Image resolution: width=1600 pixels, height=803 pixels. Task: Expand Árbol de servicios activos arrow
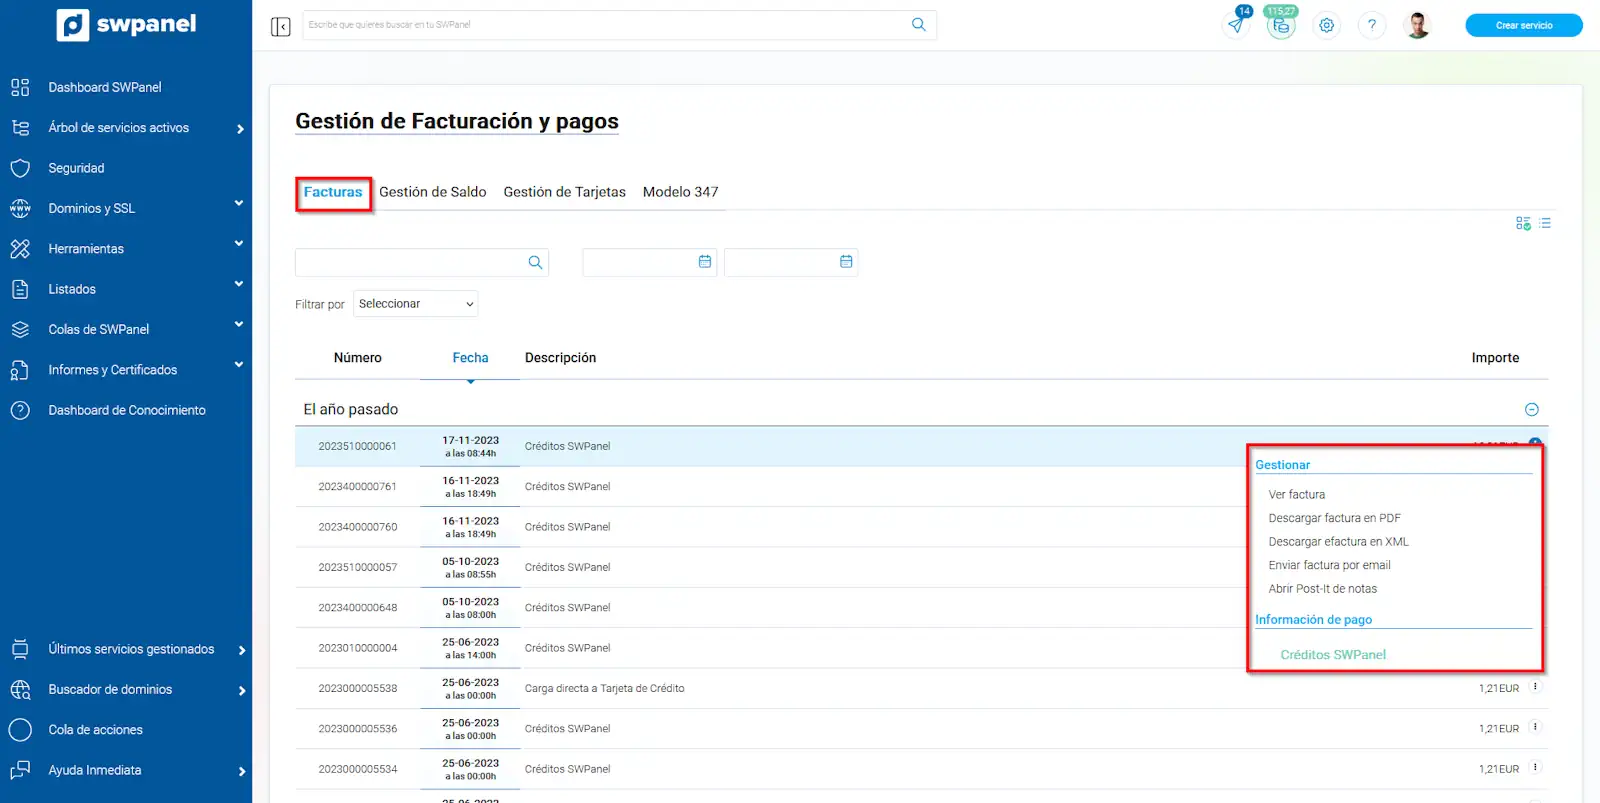[x=240, y=129]
